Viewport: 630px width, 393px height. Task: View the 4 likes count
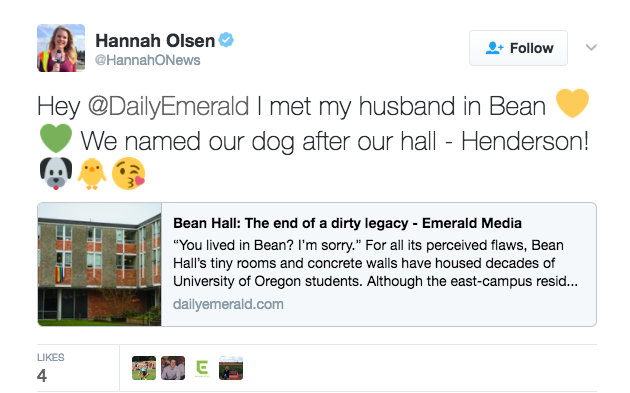point(42,376)
